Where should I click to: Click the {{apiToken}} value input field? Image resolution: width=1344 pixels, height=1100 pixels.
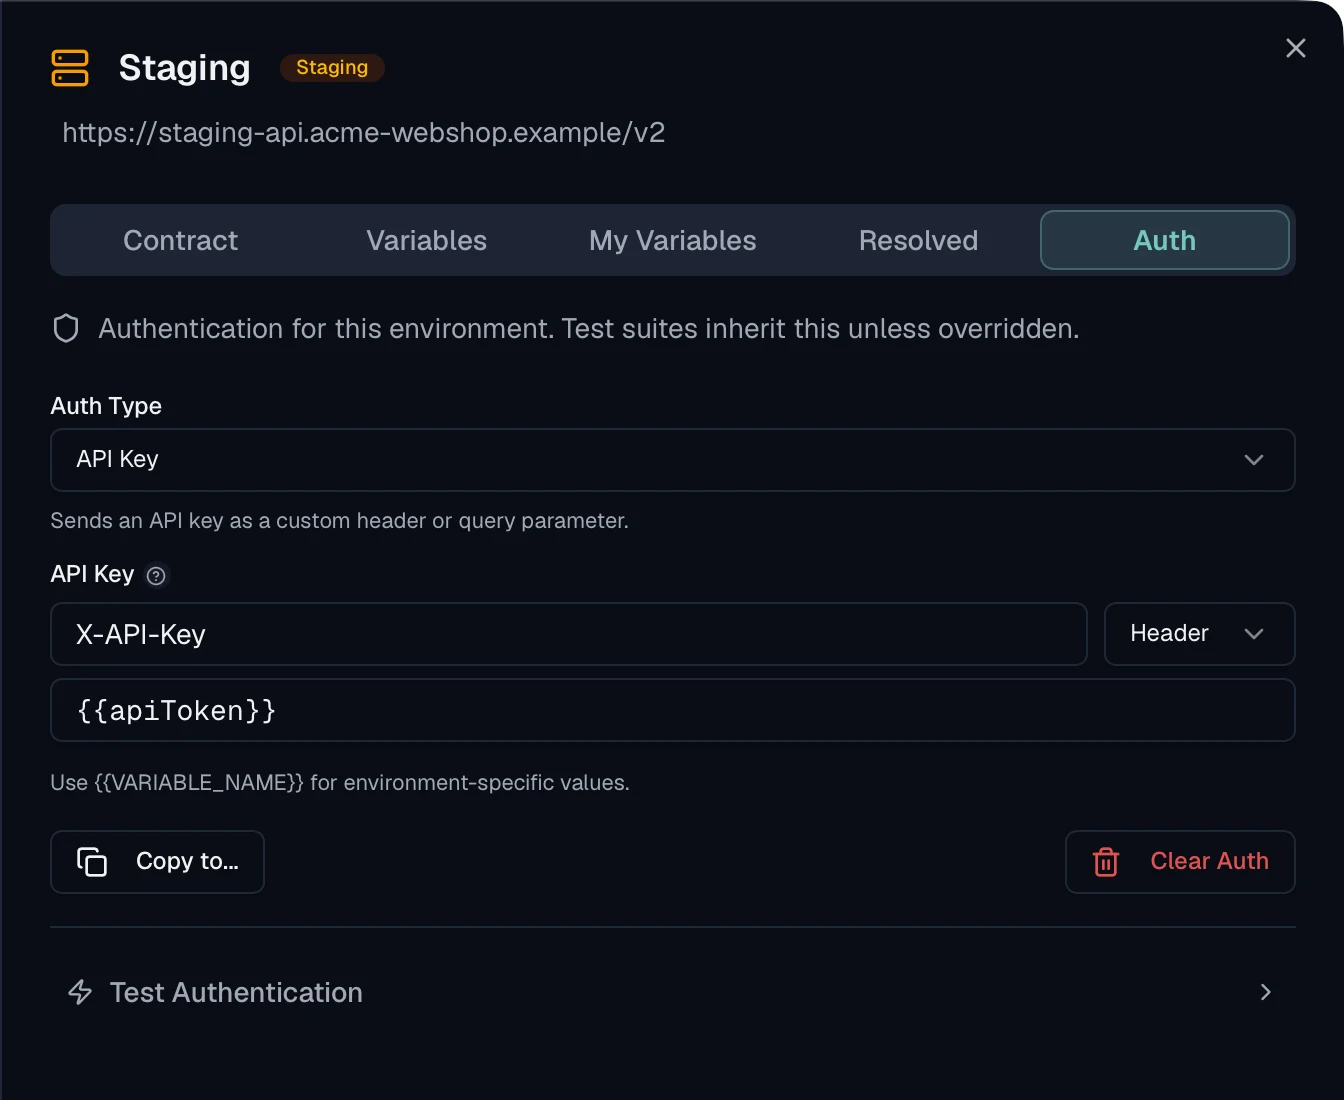click(x=673, y=710)
